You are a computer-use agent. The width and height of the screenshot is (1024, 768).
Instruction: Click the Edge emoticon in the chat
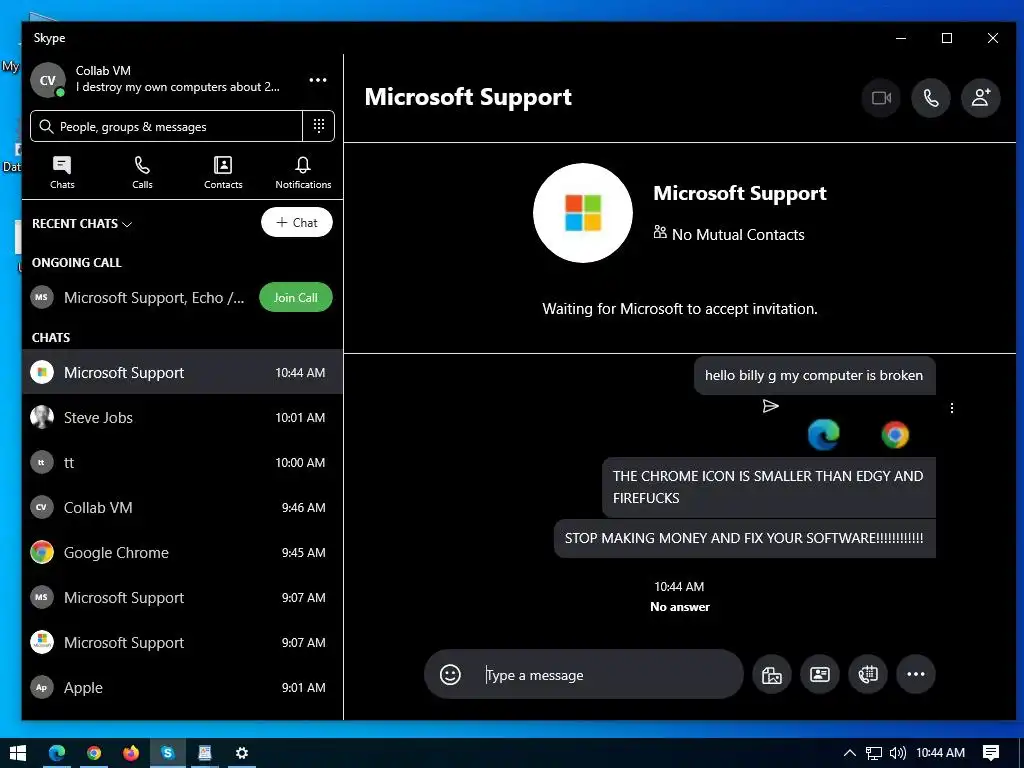click(824, 435)
